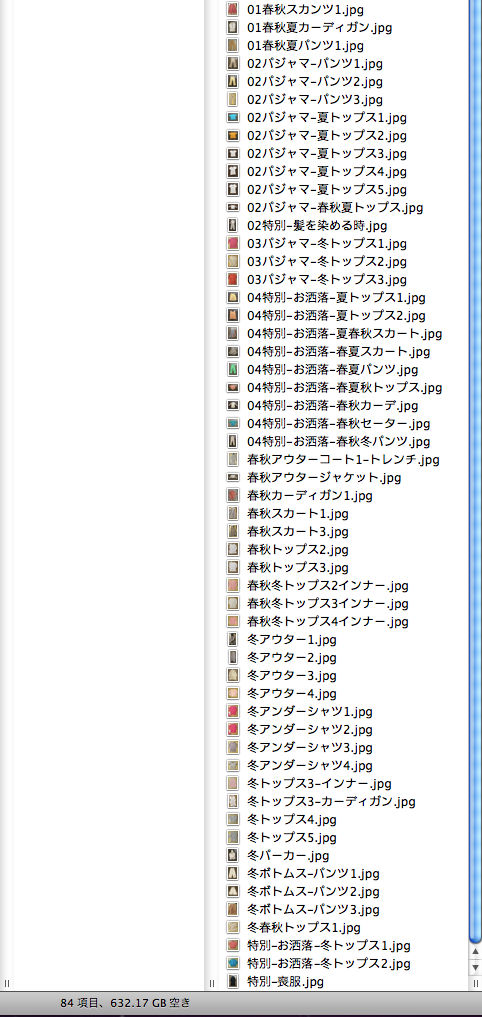
Task: Select the icon of 春秋トップス3.jpg
Action: pos(233,568)
